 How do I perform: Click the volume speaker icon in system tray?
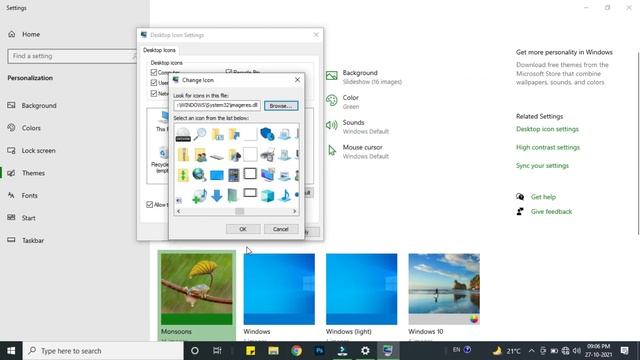576,351
